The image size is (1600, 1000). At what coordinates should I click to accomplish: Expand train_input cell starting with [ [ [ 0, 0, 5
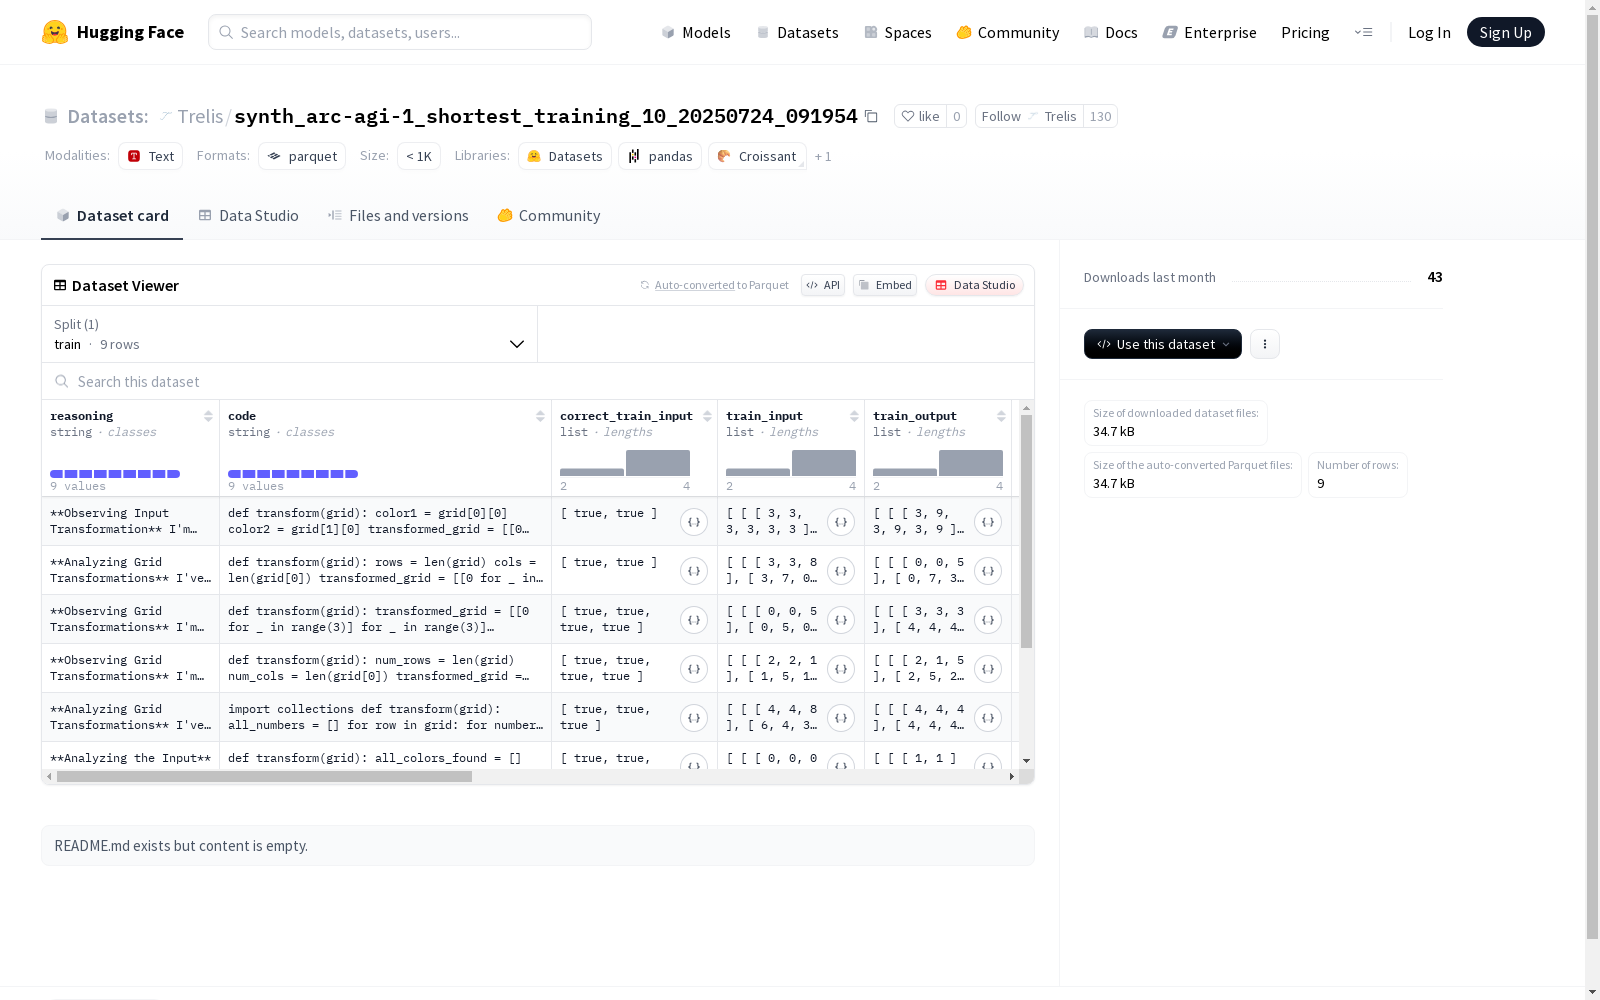click(841, 620)
